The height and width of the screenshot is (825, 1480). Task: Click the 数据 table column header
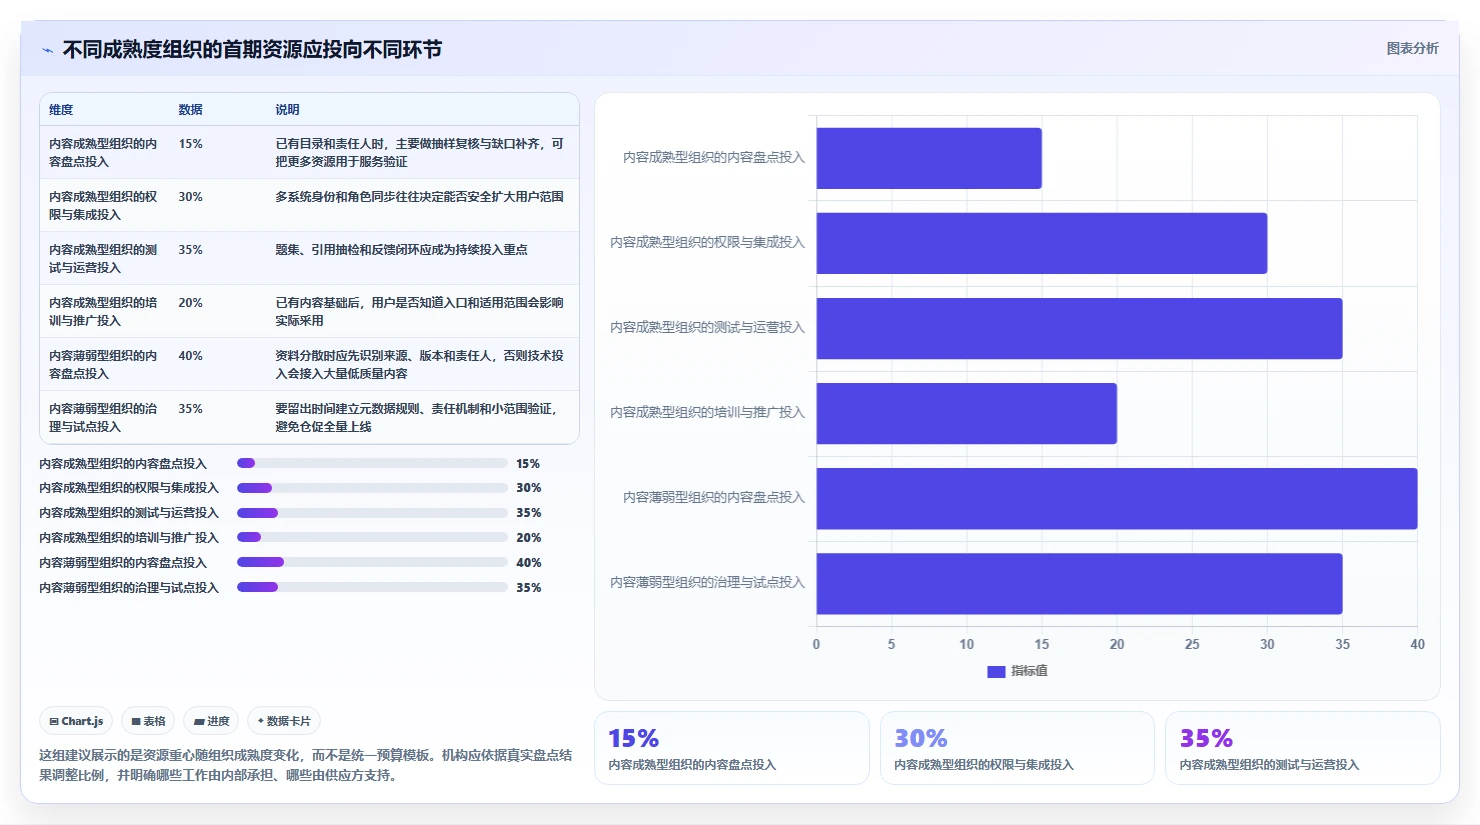pos(190,110)
